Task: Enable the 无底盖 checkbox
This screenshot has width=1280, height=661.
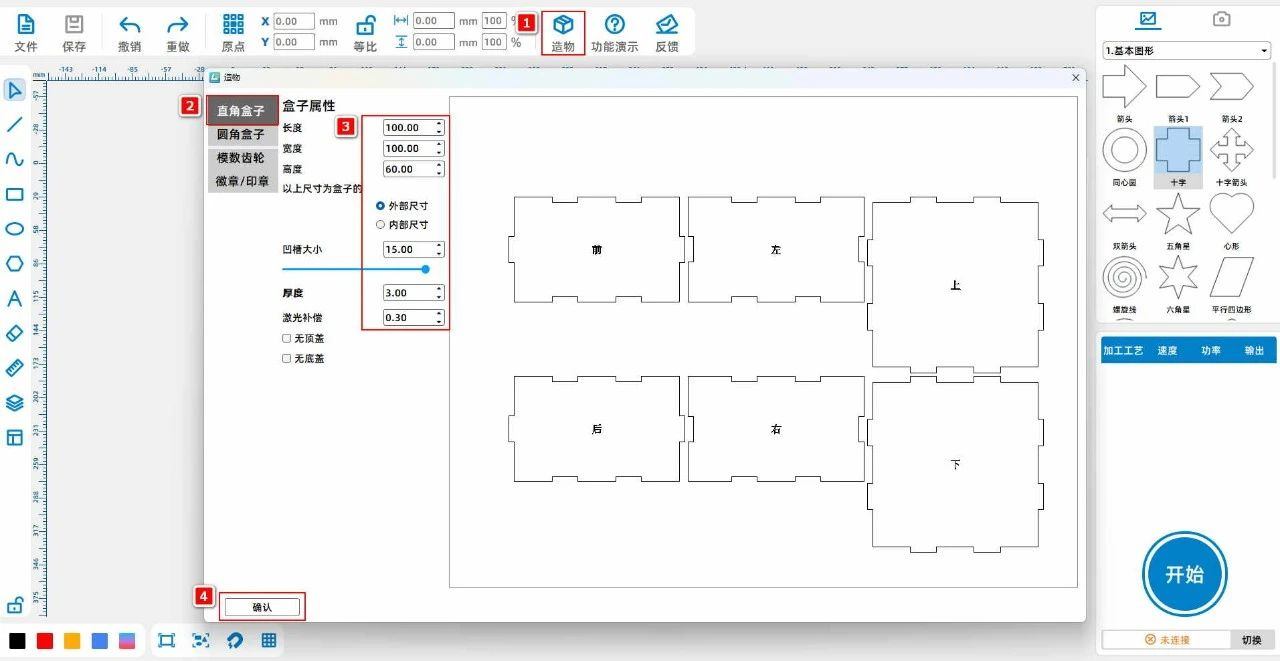Action: [287, 359]
